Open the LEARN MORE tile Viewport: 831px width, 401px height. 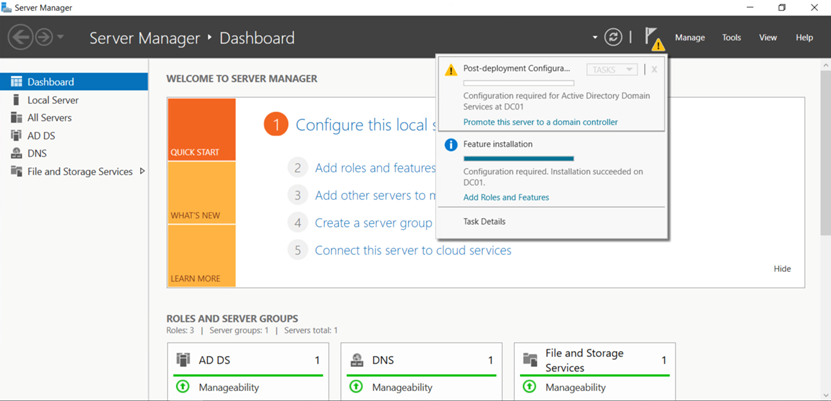pyautogui.click(x=201, y=256)
